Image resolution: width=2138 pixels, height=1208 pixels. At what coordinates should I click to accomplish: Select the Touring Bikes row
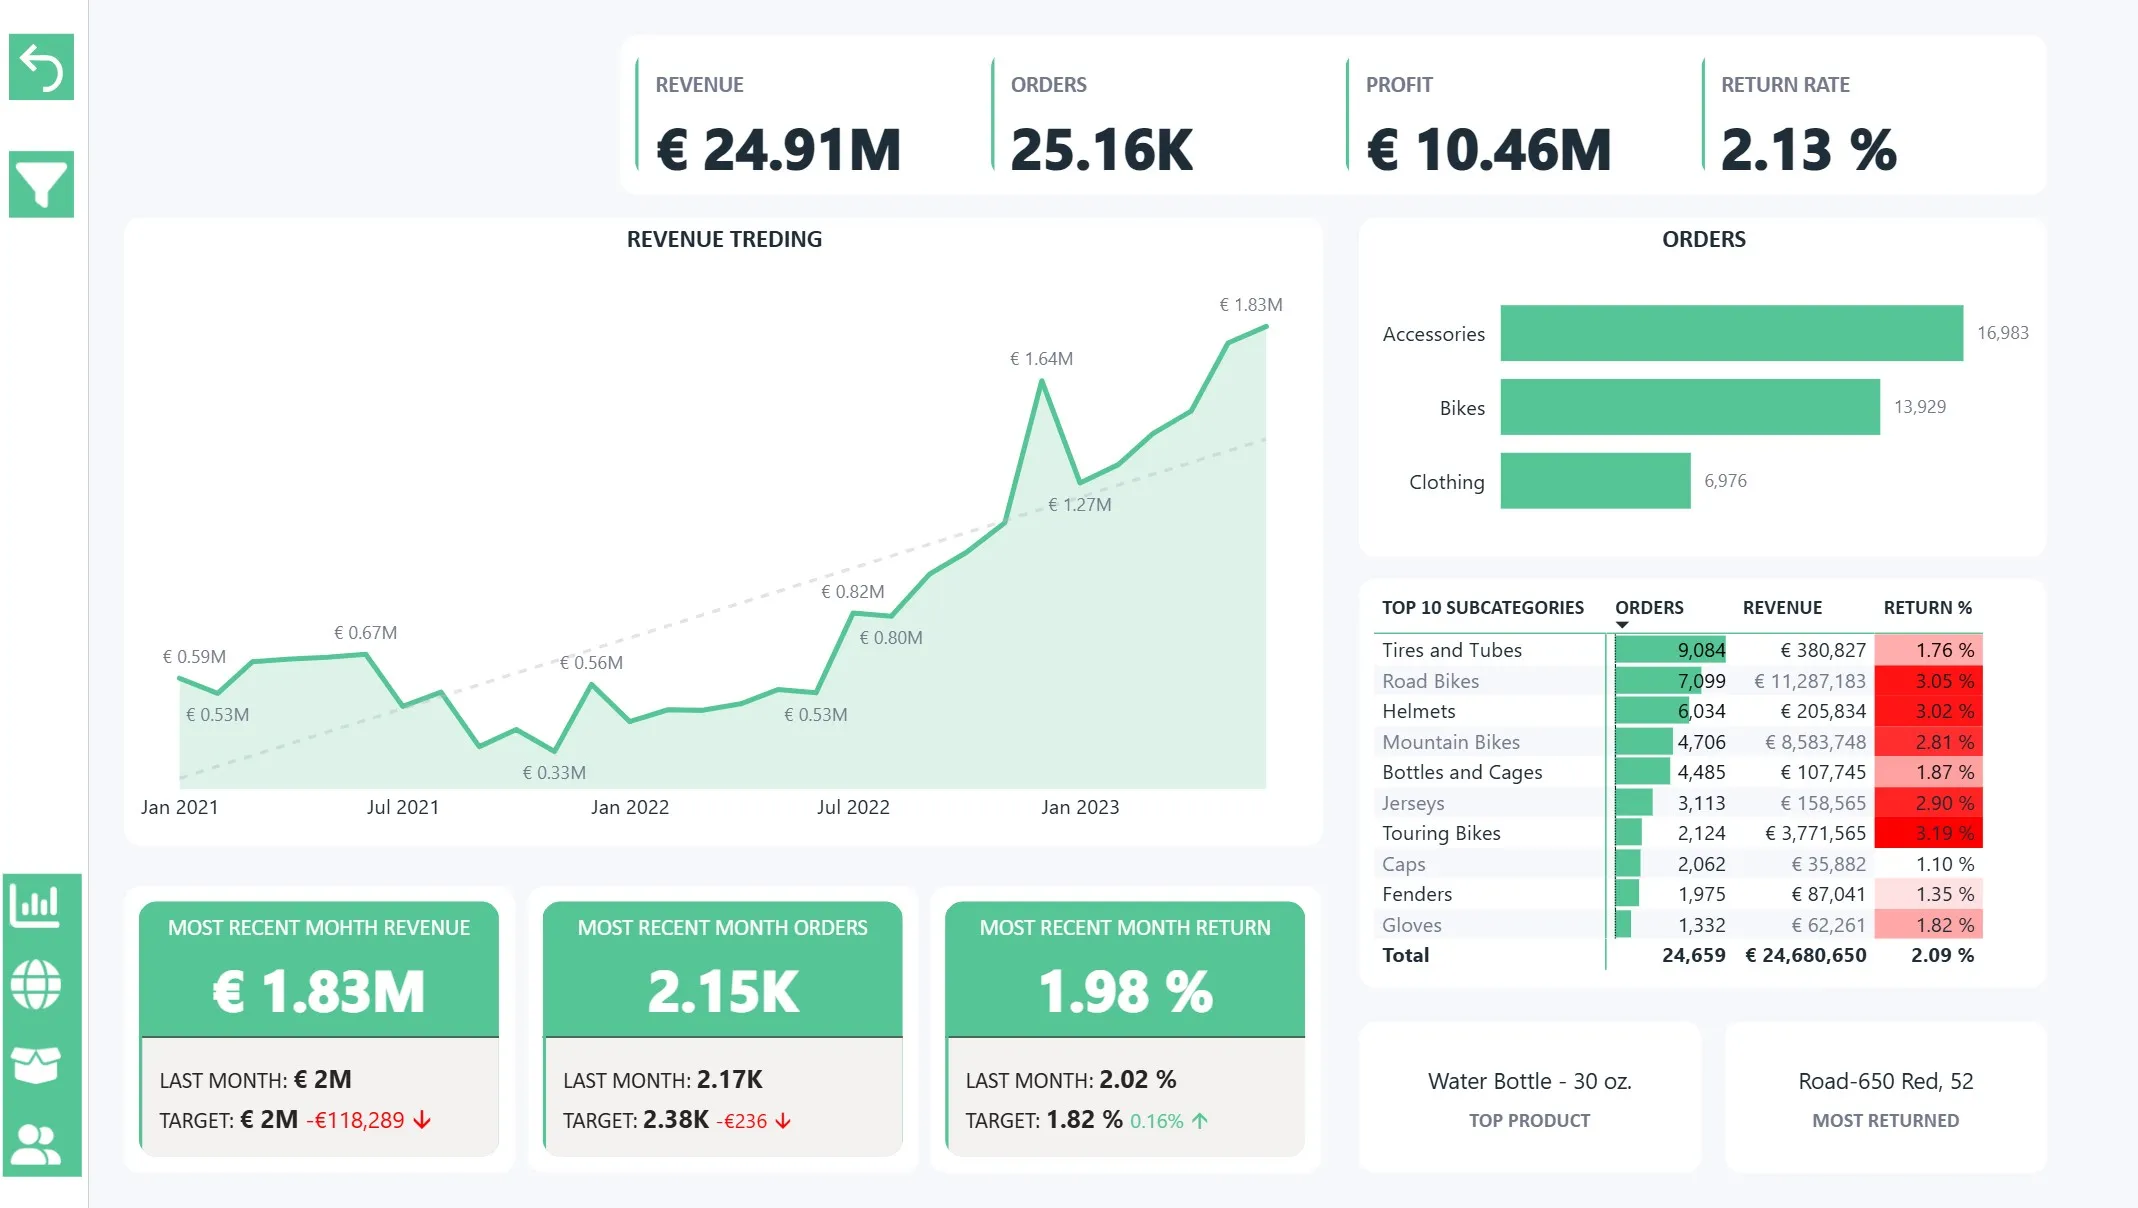point(1678,833)
